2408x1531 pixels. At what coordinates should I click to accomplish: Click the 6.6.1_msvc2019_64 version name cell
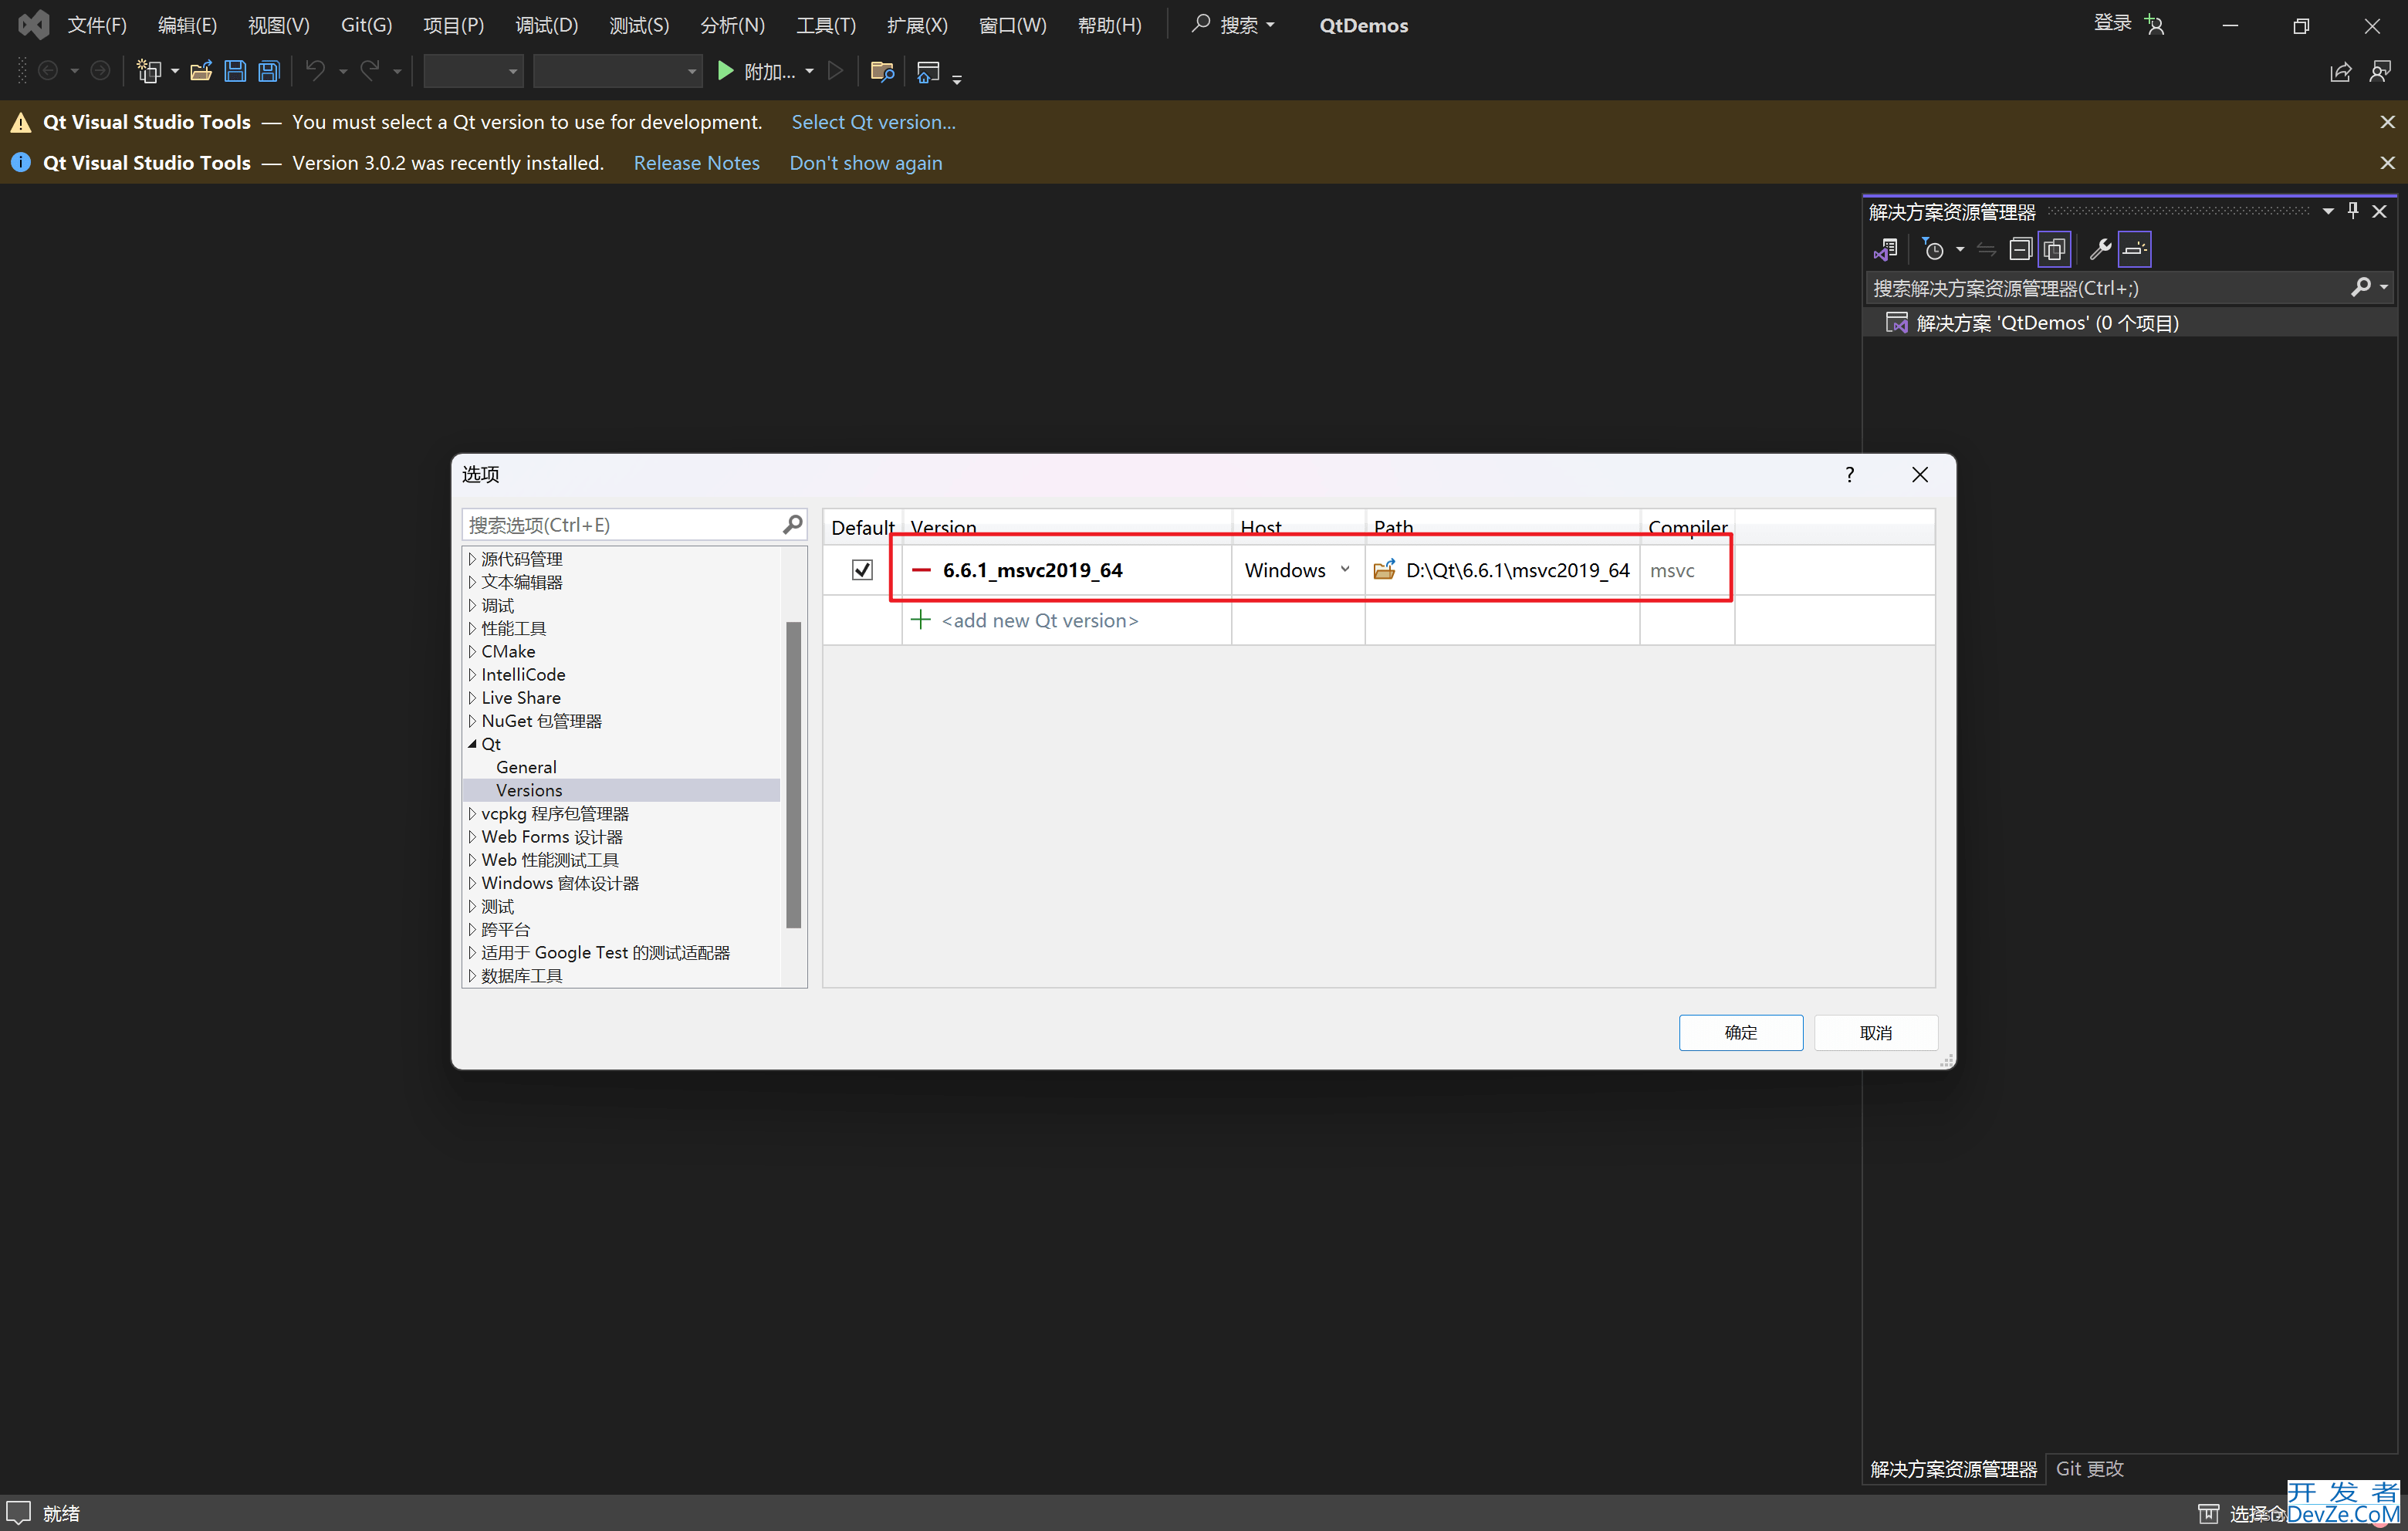click(1032, 570)
